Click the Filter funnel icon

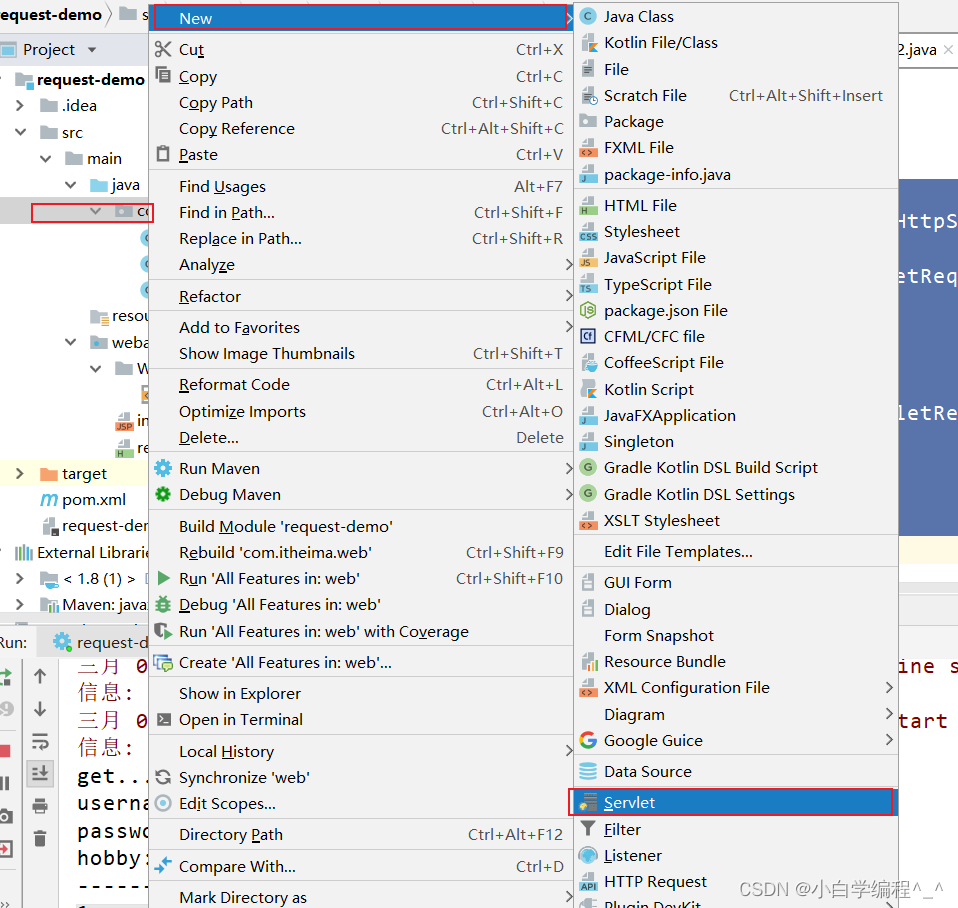[588, 829]
